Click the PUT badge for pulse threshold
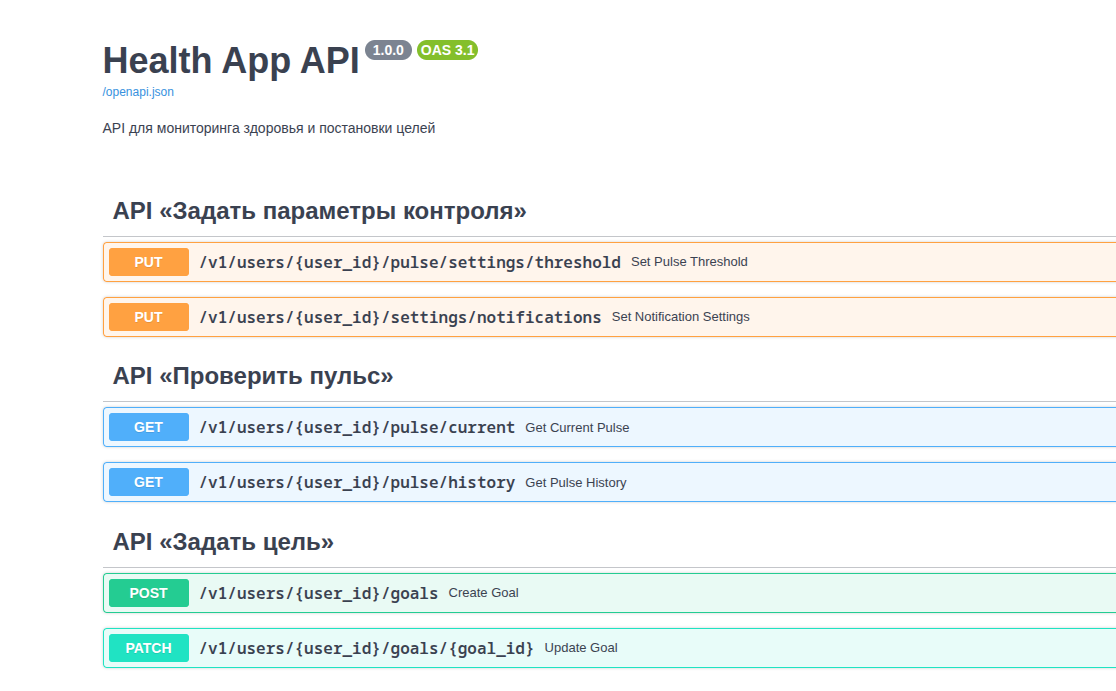 click(149, 262)
